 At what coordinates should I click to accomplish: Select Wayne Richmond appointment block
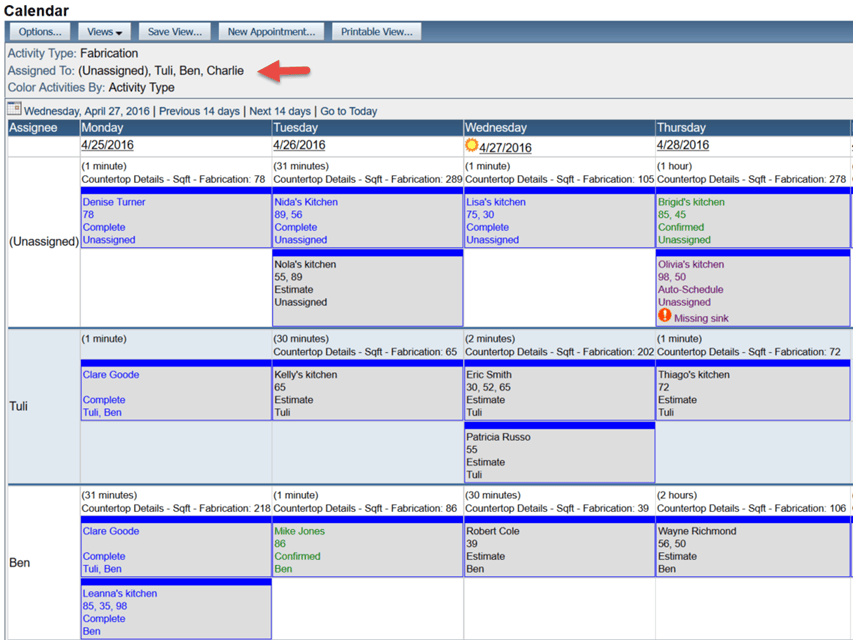753,550
